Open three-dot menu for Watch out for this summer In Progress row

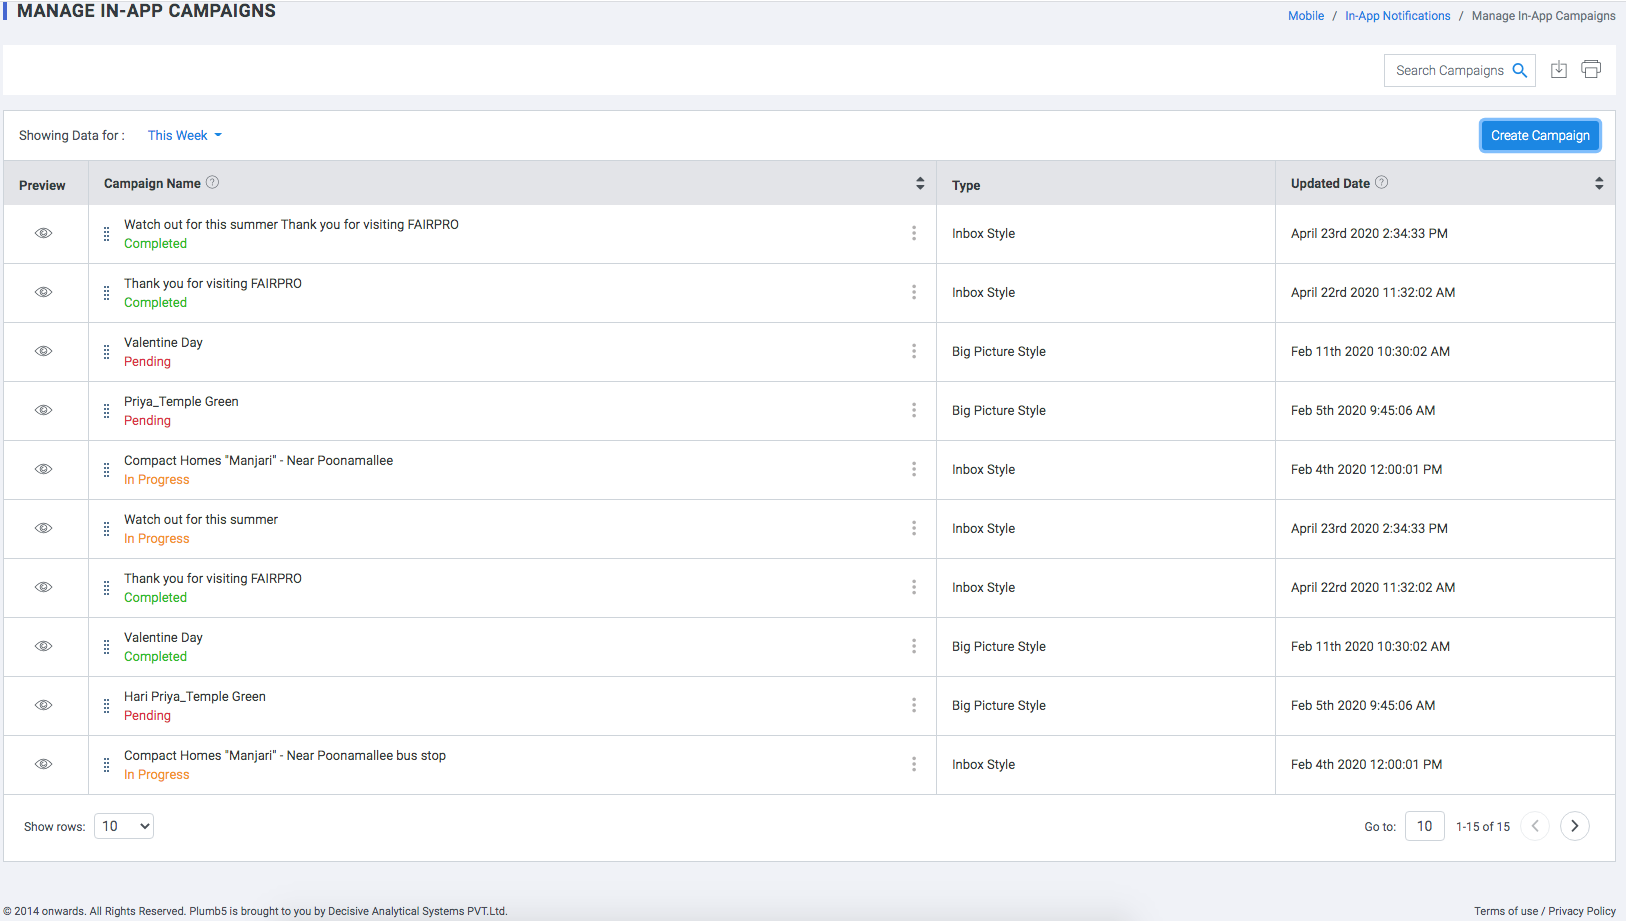pos(914,528)
